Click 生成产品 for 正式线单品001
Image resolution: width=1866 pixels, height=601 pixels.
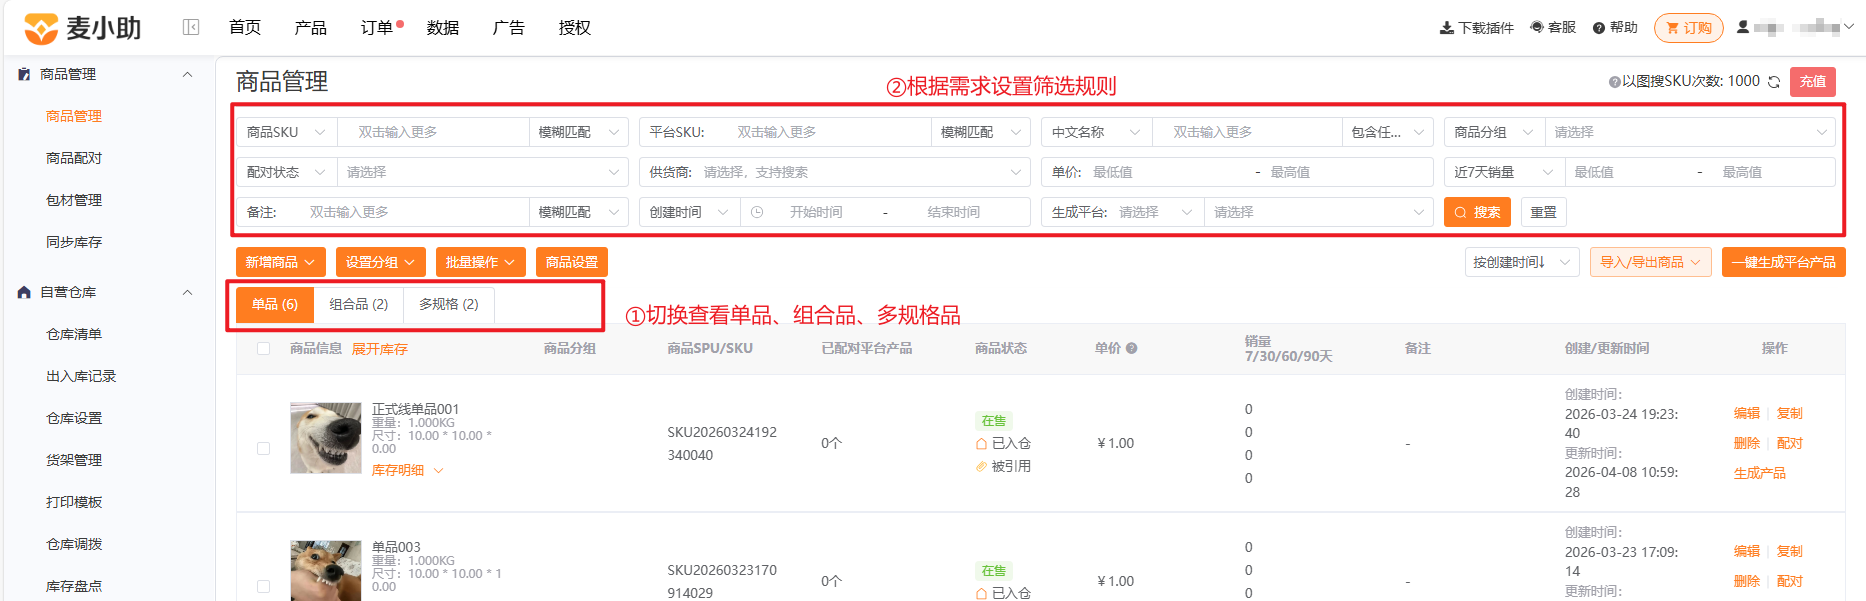[x=1760, y=473]
